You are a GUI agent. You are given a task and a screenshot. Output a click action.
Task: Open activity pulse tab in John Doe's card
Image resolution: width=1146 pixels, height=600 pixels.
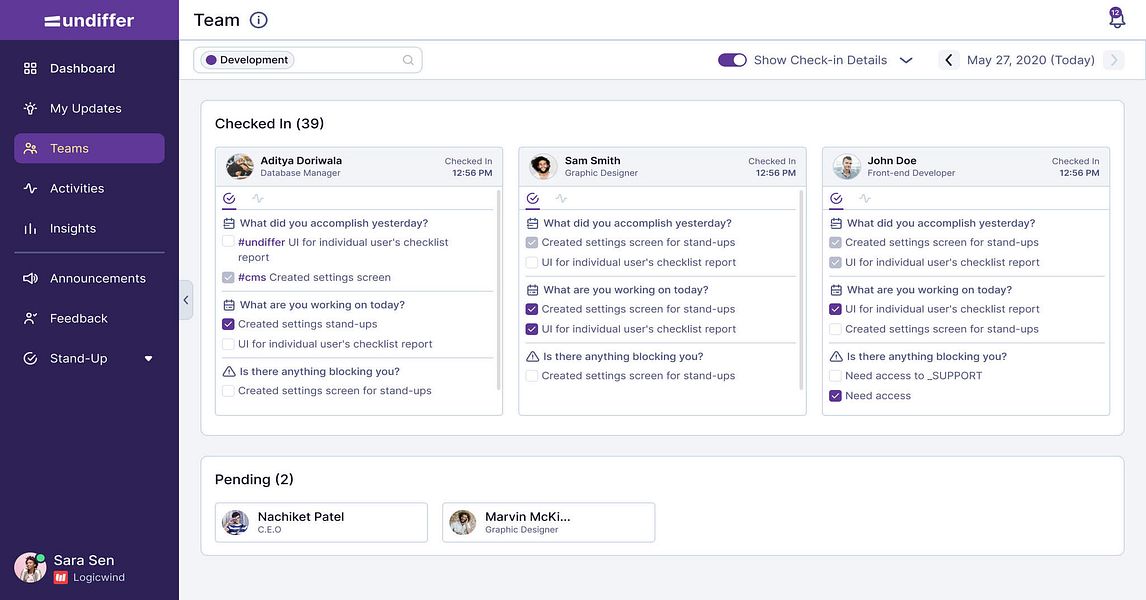865,198
